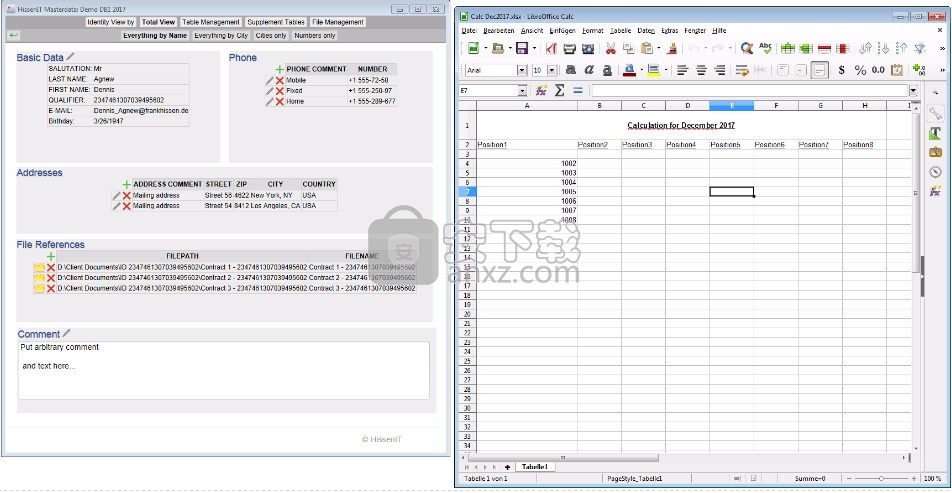Click the Print icon in Calc

pyautogui.click(x=570, y=49)
